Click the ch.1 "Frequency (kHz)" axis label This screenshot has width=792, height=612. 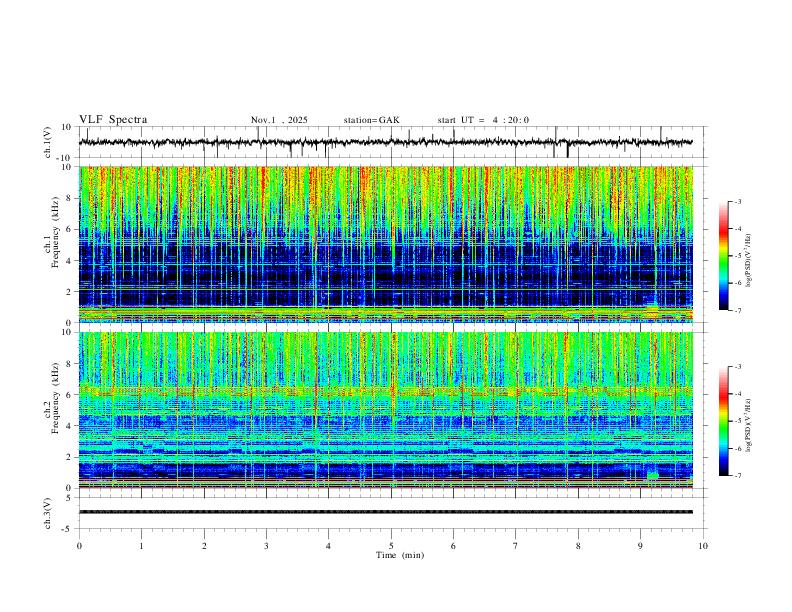pyautogui.click(x=56, y=230)
